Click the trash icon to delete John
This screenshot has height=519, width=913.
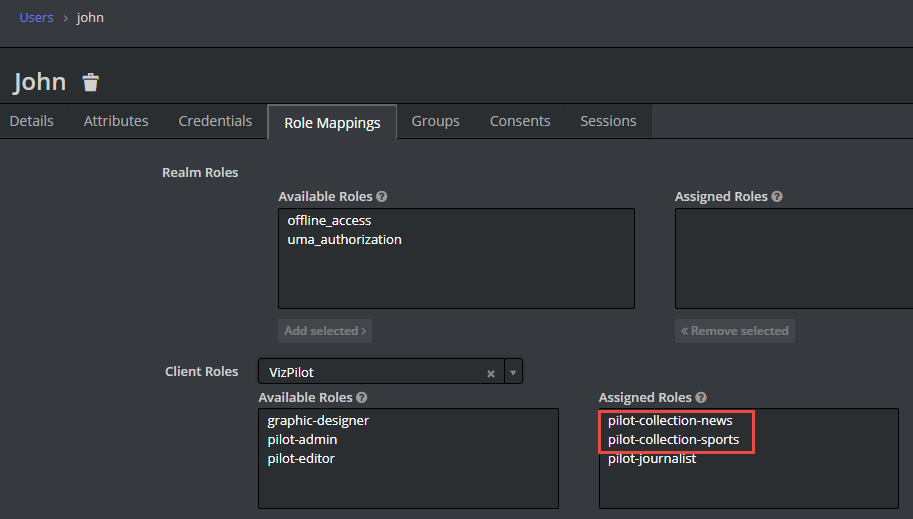tap(91, 82)
